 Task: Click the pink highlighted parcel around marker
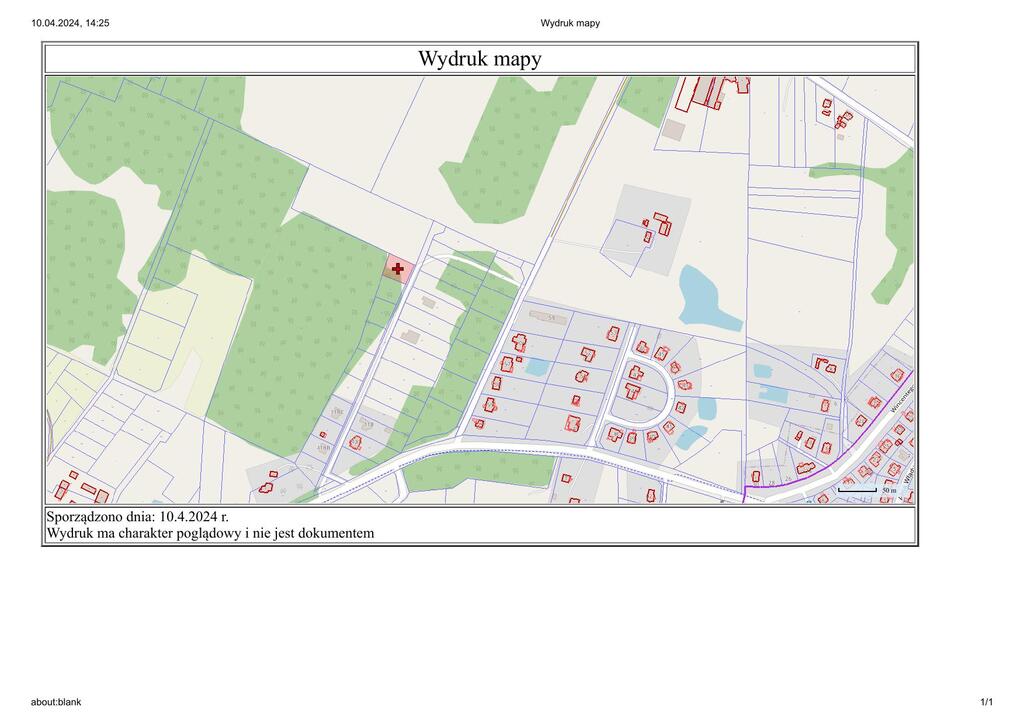coord(390,262)
